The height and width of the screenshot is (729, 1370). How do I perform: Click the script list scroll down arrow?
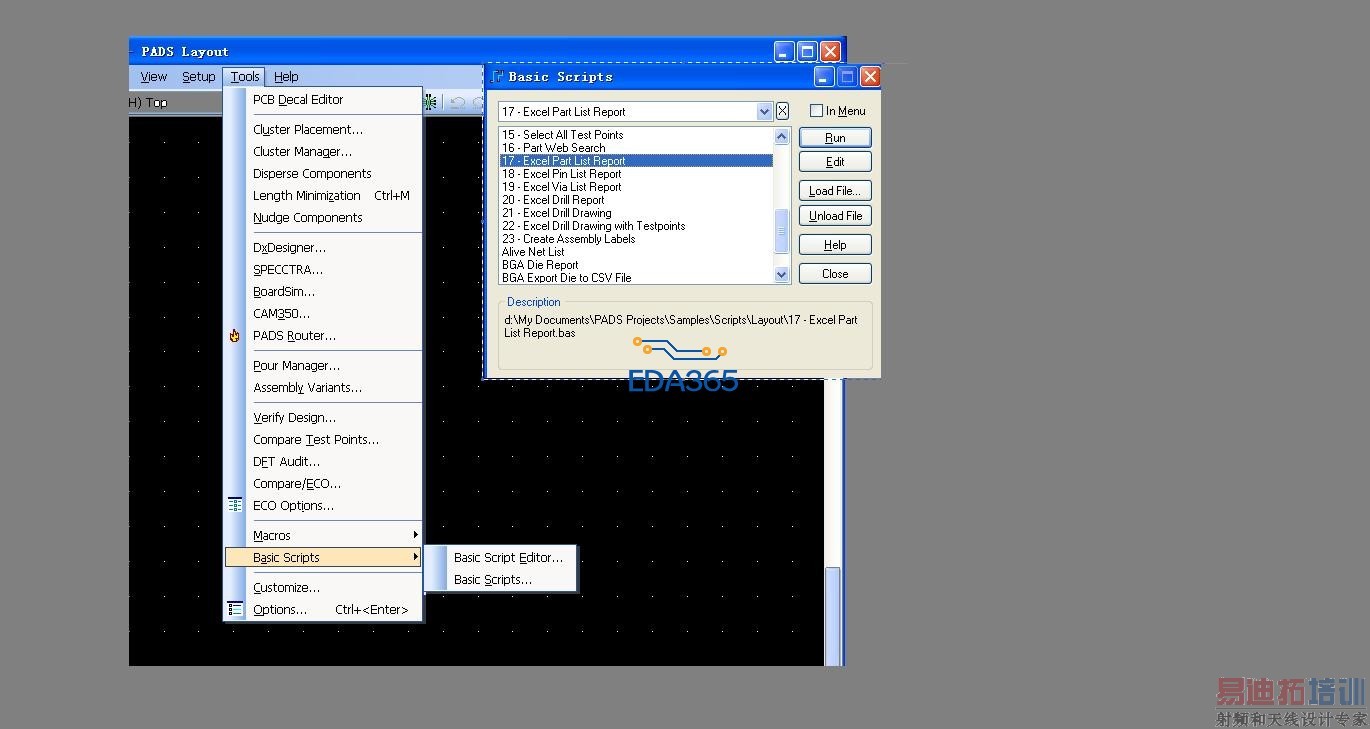782,274
